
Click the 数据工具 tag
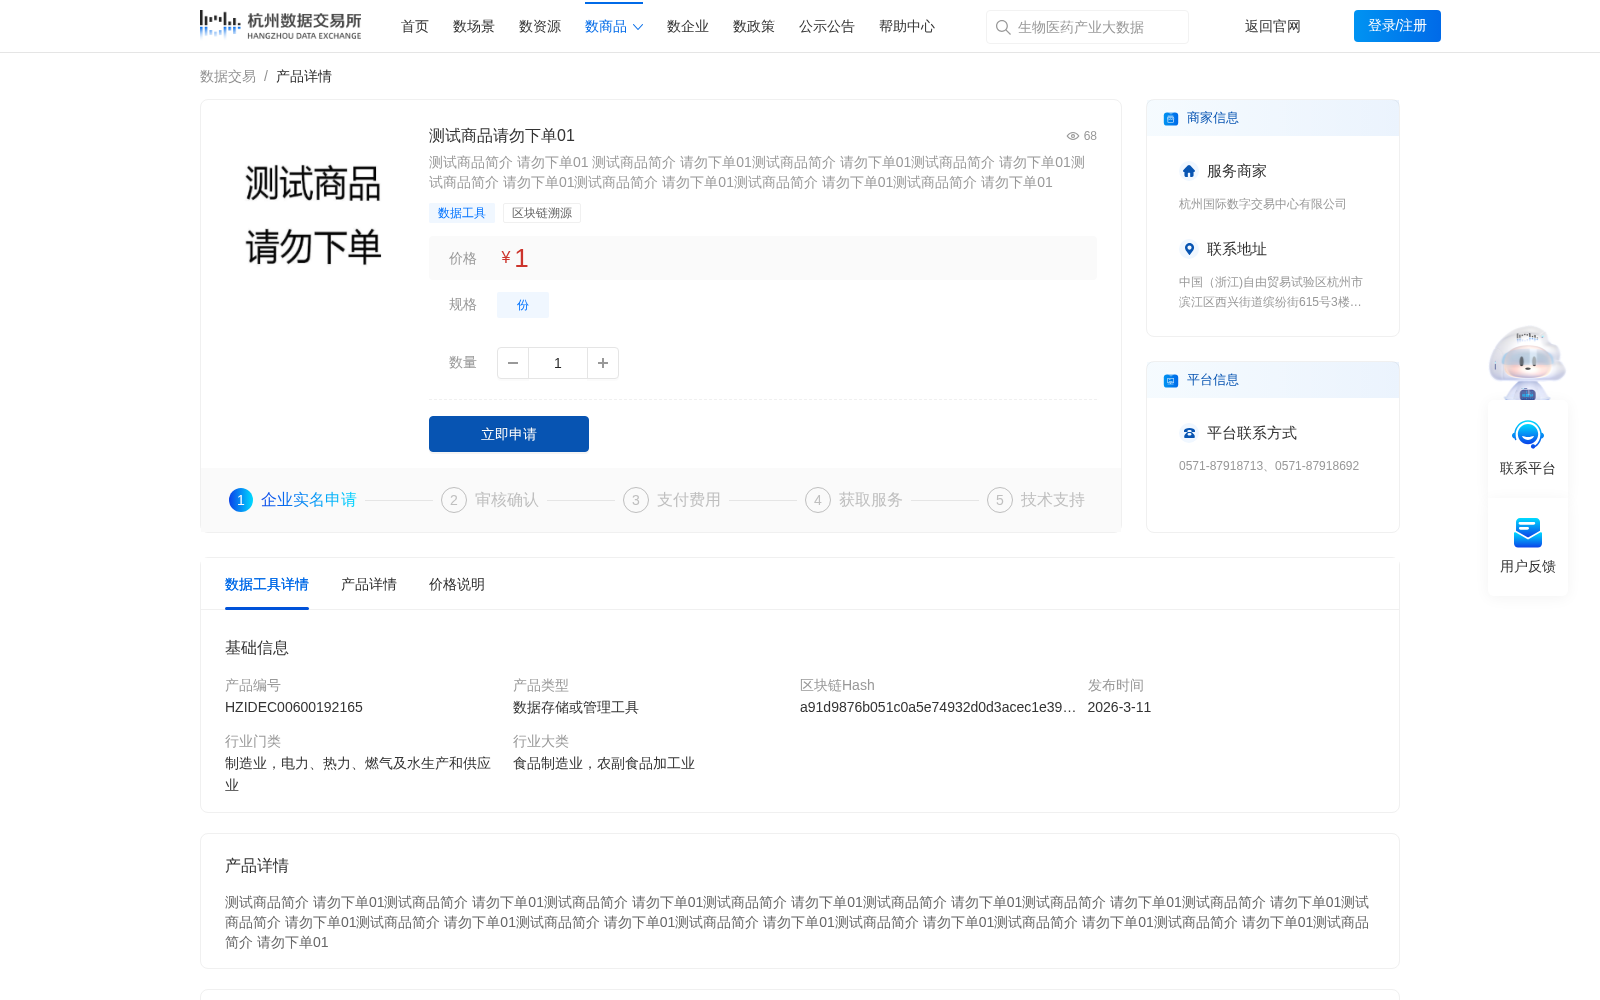pyautogui.click(x=462, y=213)
